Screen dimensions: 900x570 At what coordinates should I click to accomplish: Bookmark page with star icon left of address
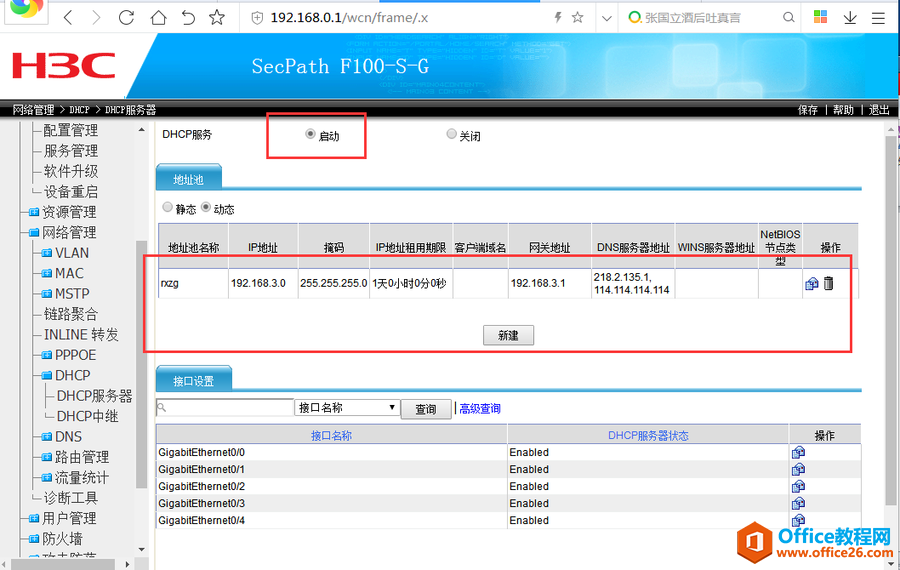tap(217, 18)
